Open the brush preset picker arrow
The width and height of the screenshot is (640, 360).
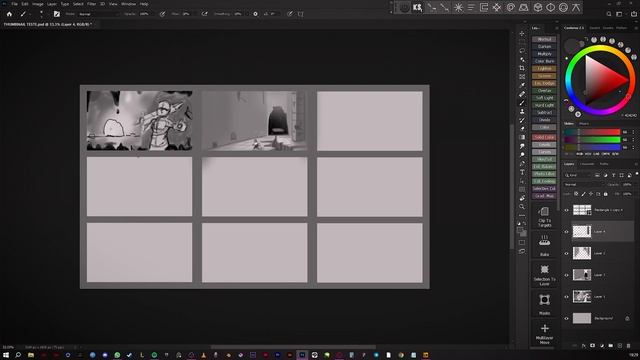30,14
